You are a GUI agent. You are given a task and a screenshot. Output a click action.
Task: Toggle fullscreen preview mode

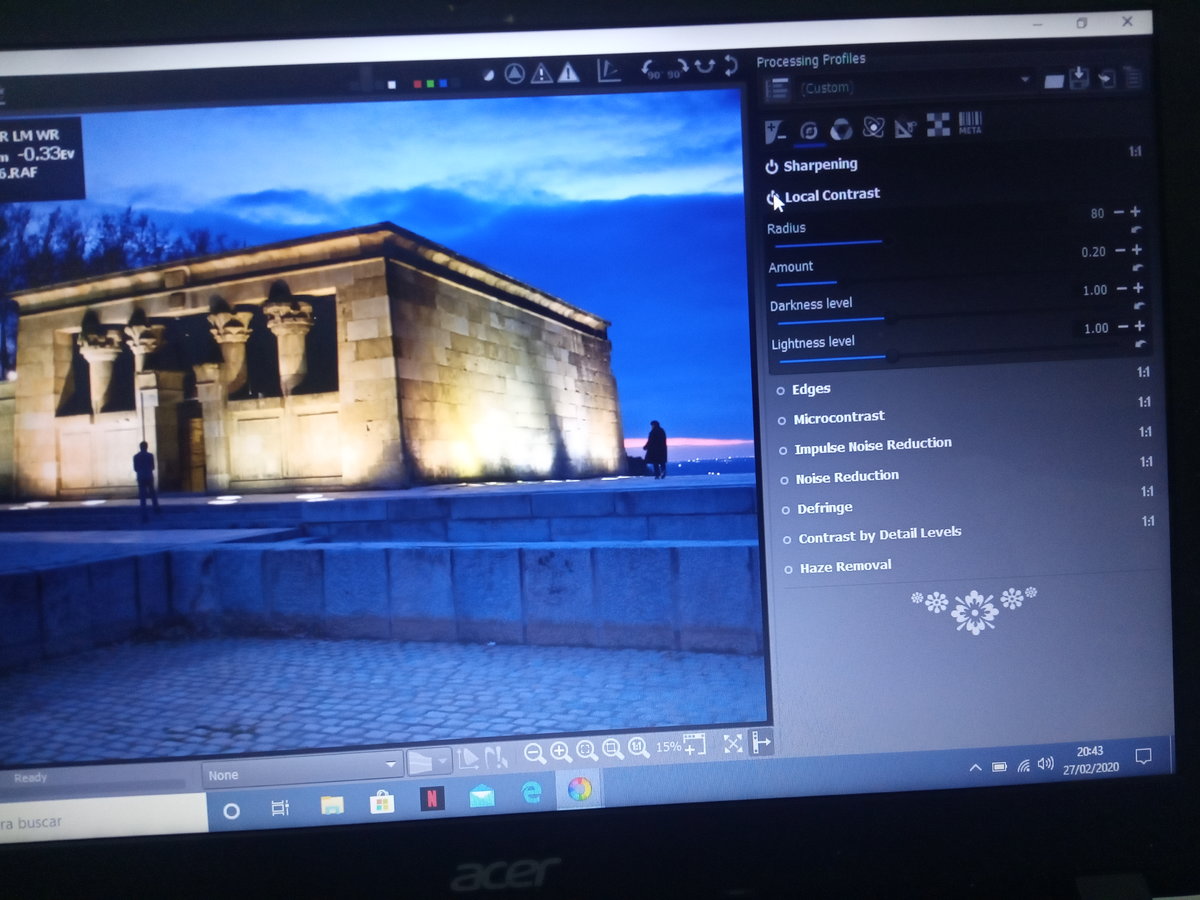733,743
